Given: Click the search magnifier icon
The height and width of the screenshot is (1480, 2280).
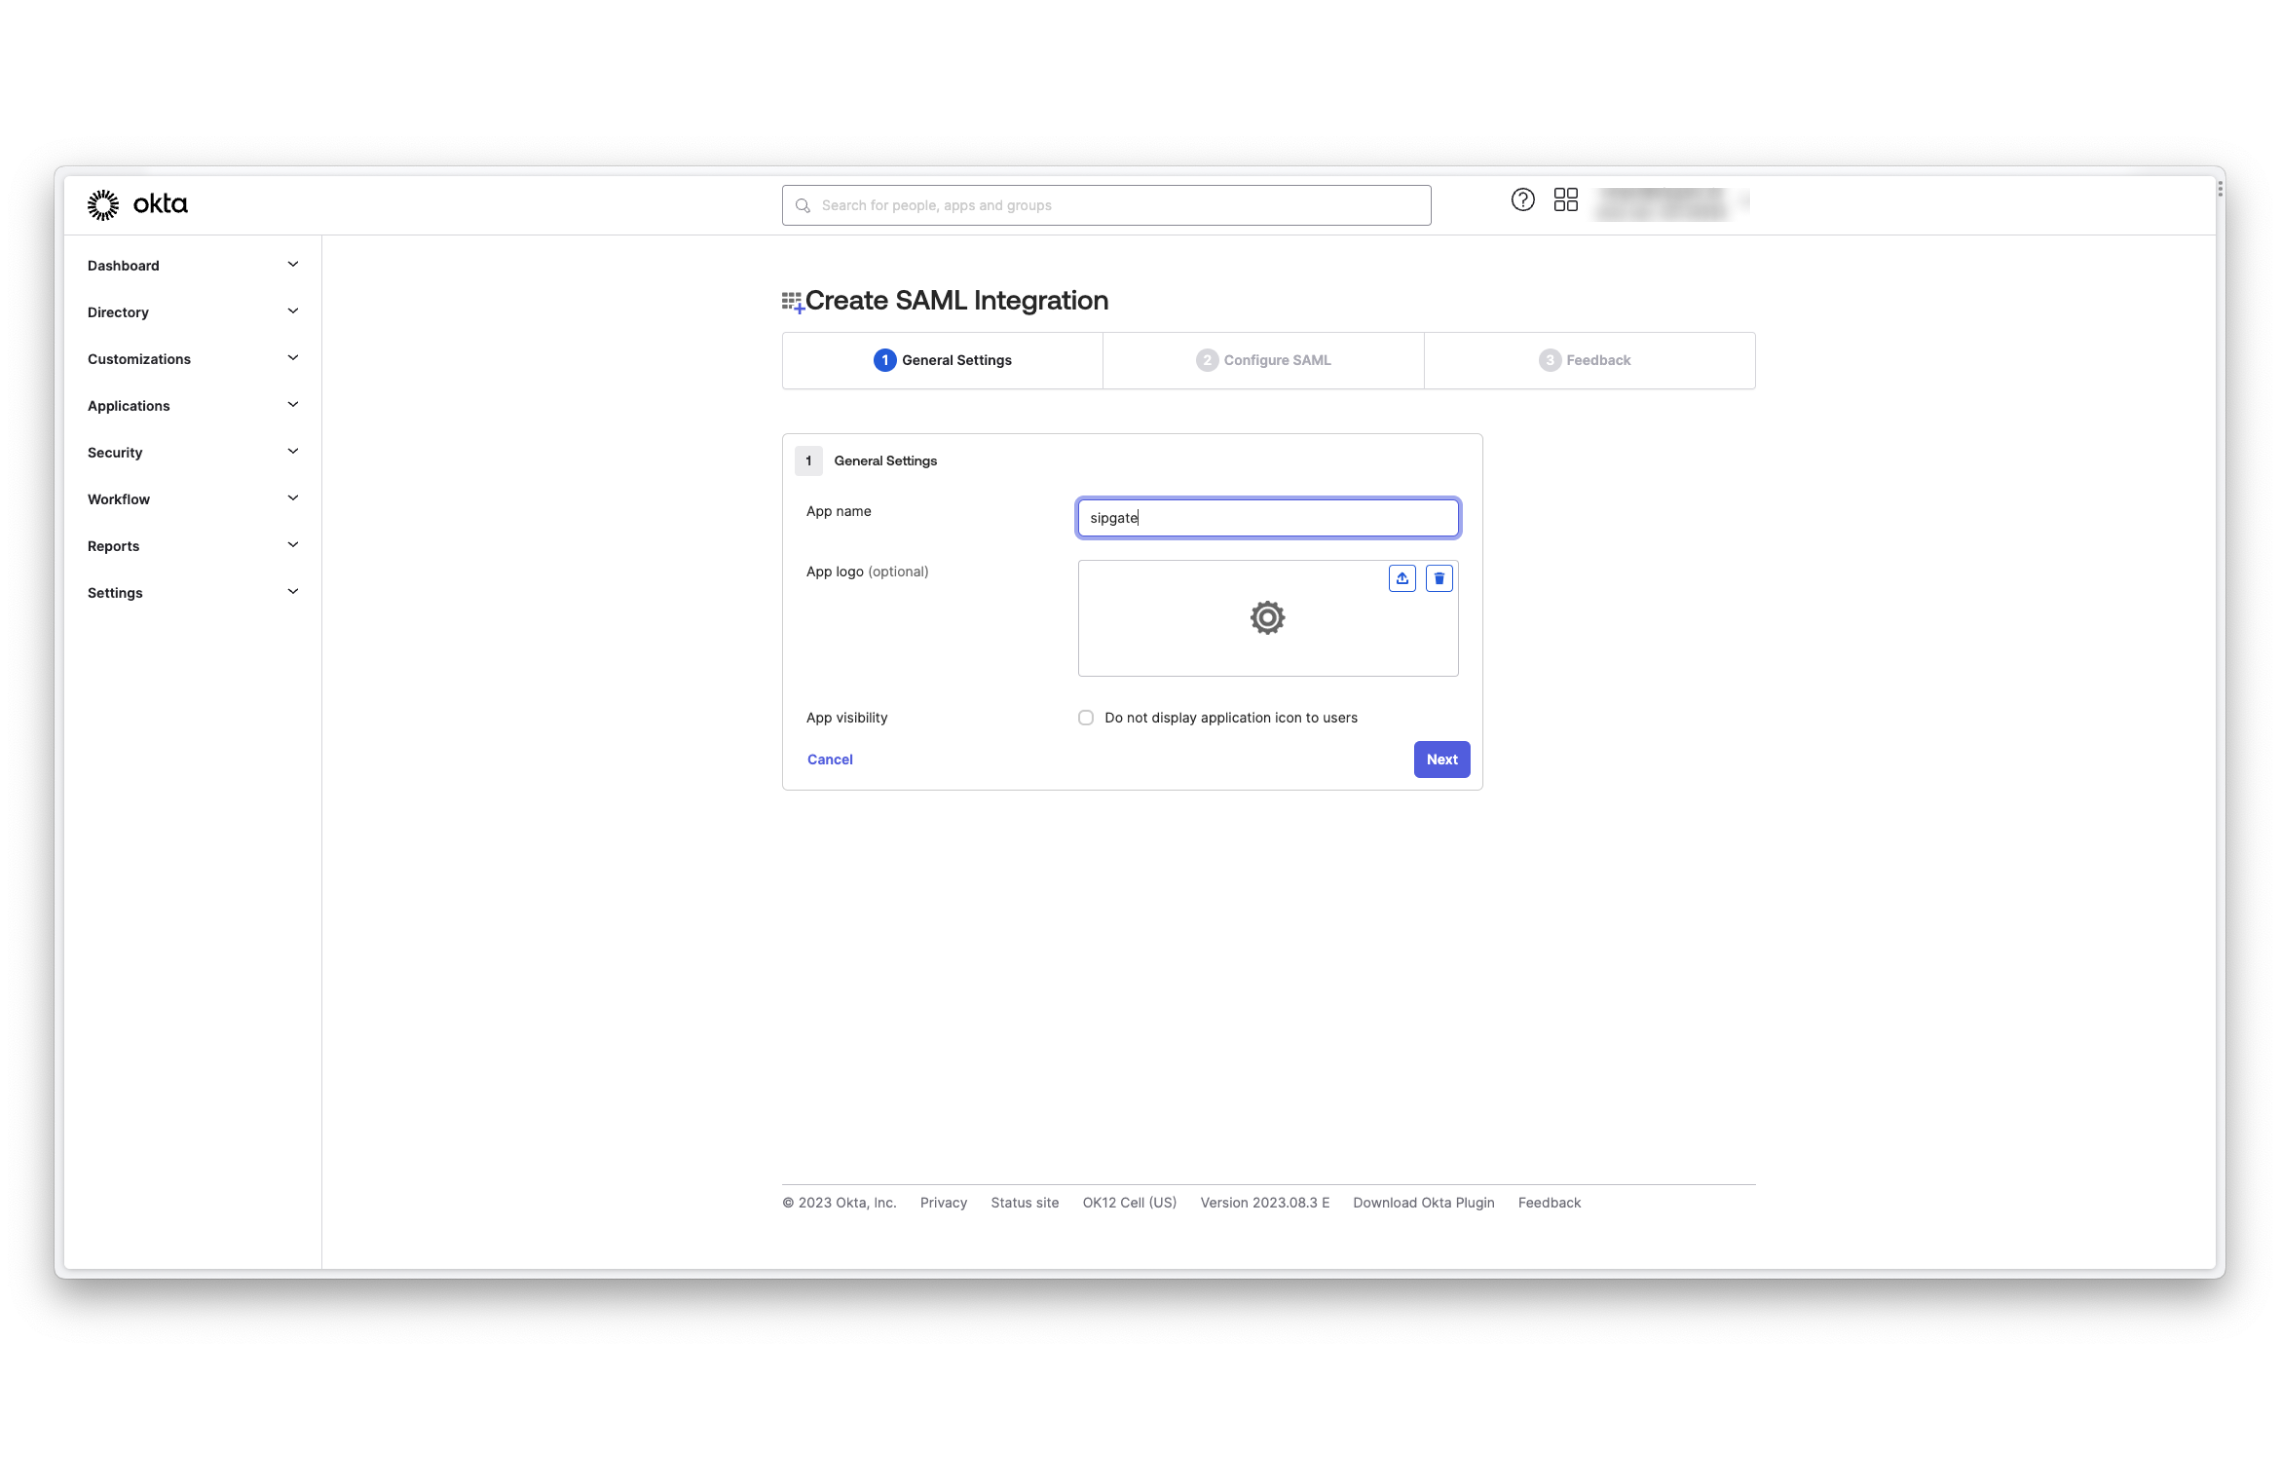Looking at the screenshot, I should [x=802, y=205].
